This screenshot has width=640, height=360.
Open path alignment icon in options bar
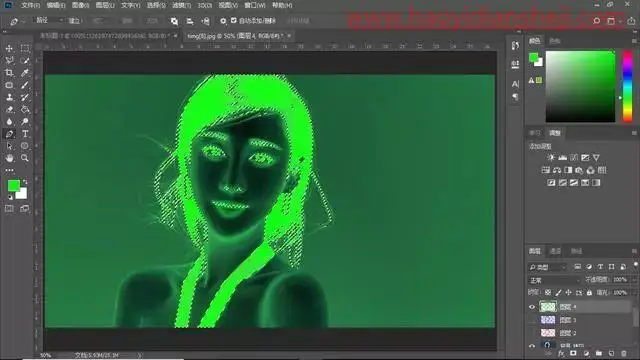[190, 21]
